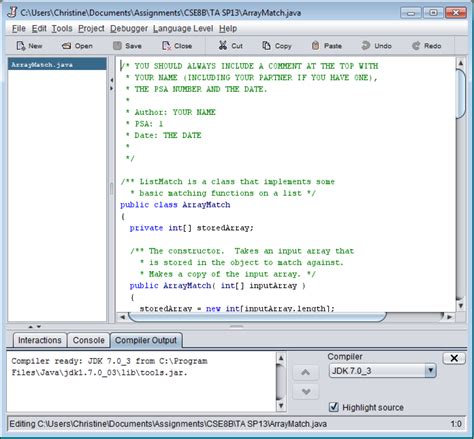
Task: Switch to the Console tab
Action: pos(89,340)
